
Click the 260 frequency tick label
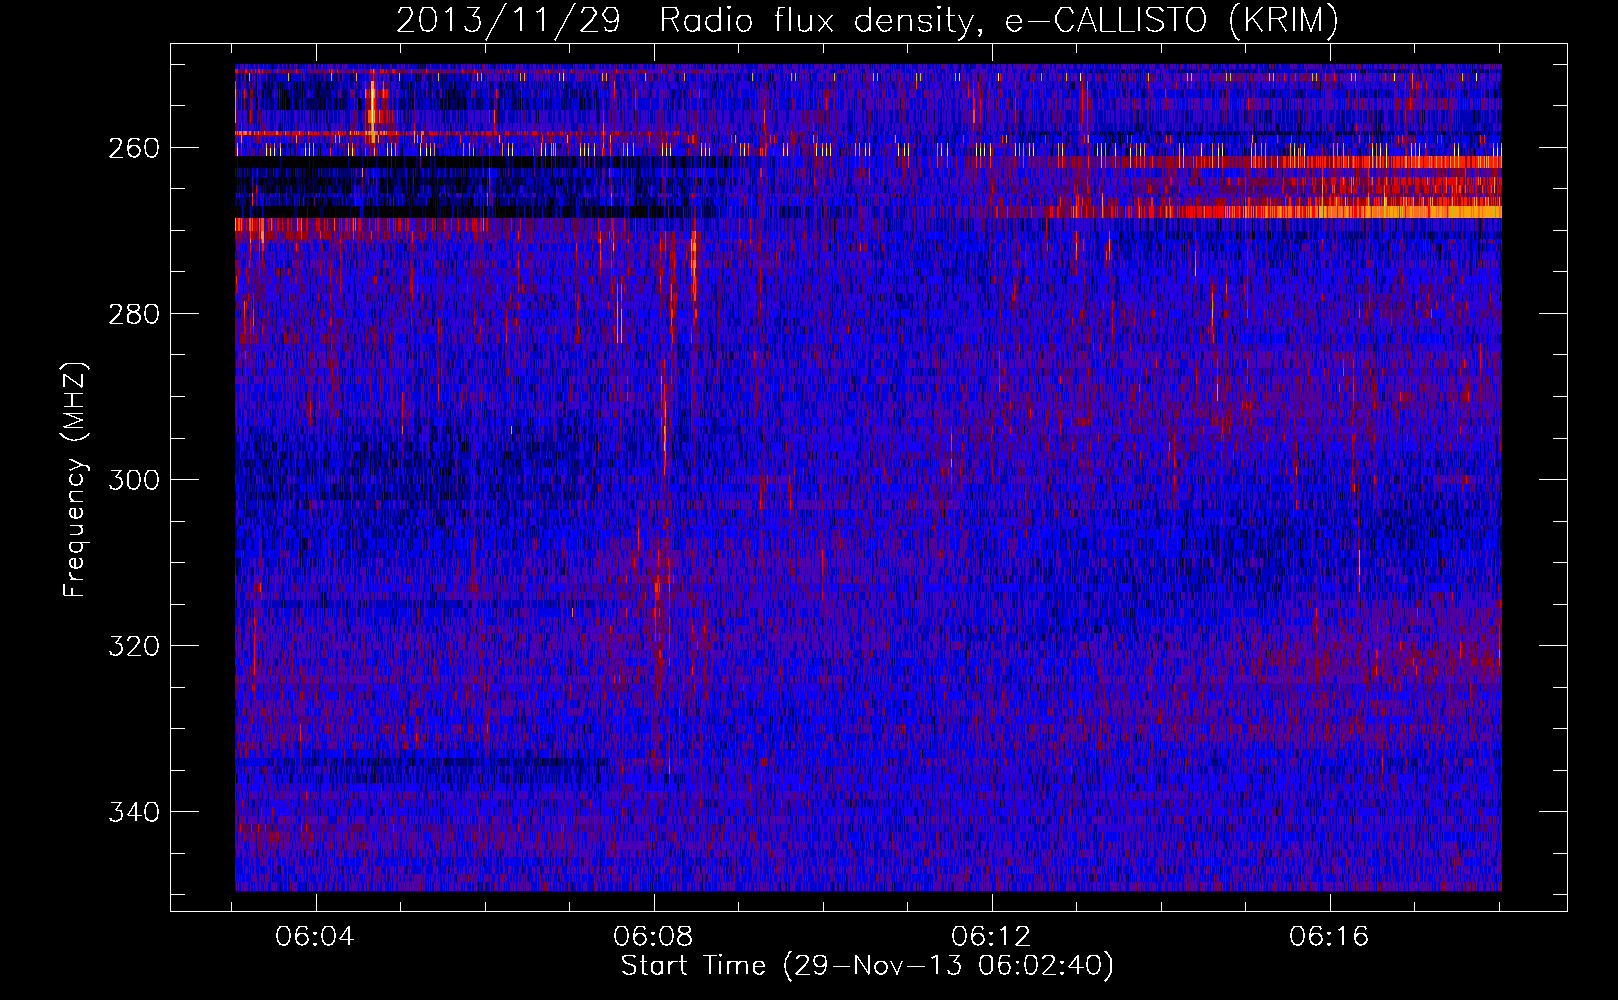pos(133,148)
